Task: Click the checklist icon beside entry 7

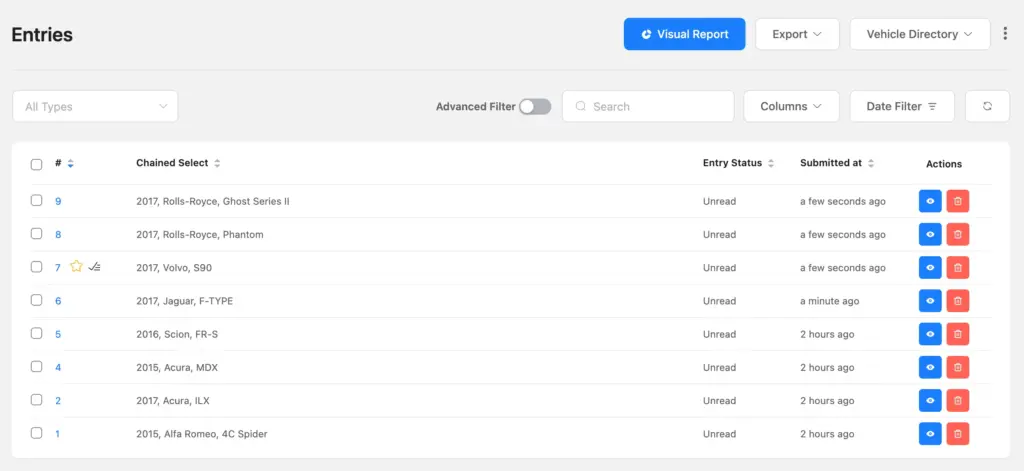Action: pos(94,267)
